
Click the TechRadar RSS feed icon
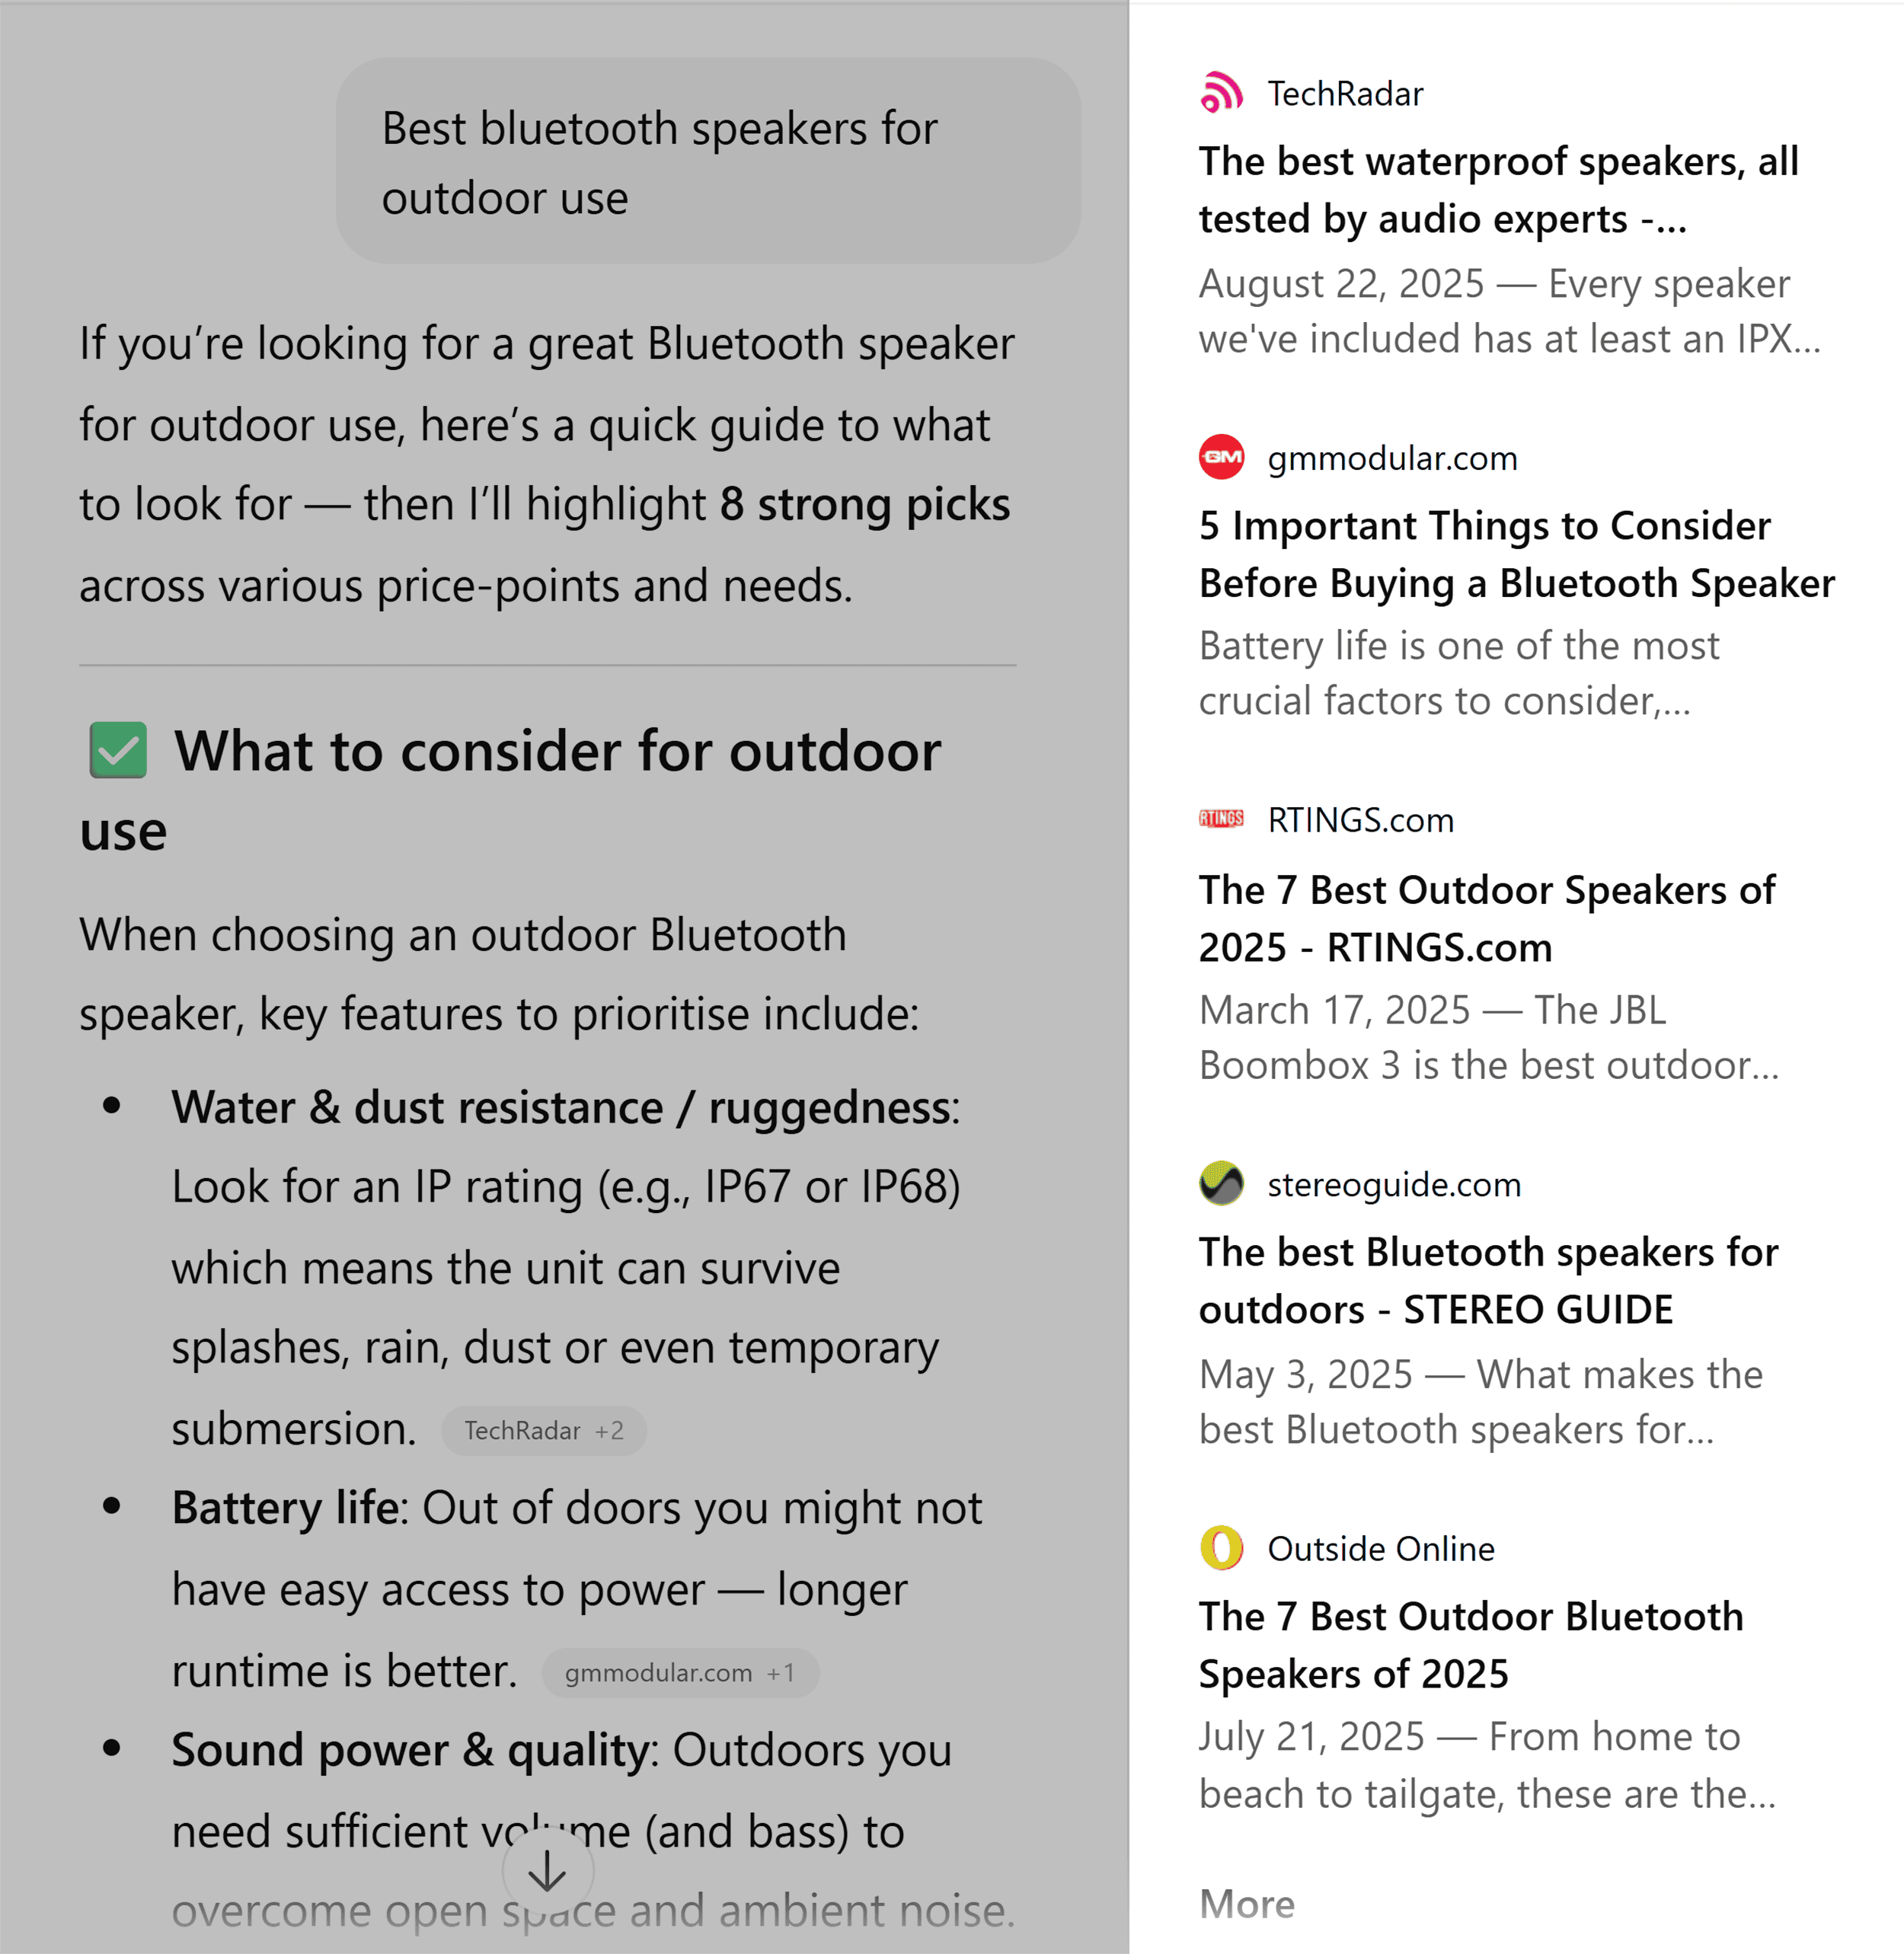[x=1221, y=93]
